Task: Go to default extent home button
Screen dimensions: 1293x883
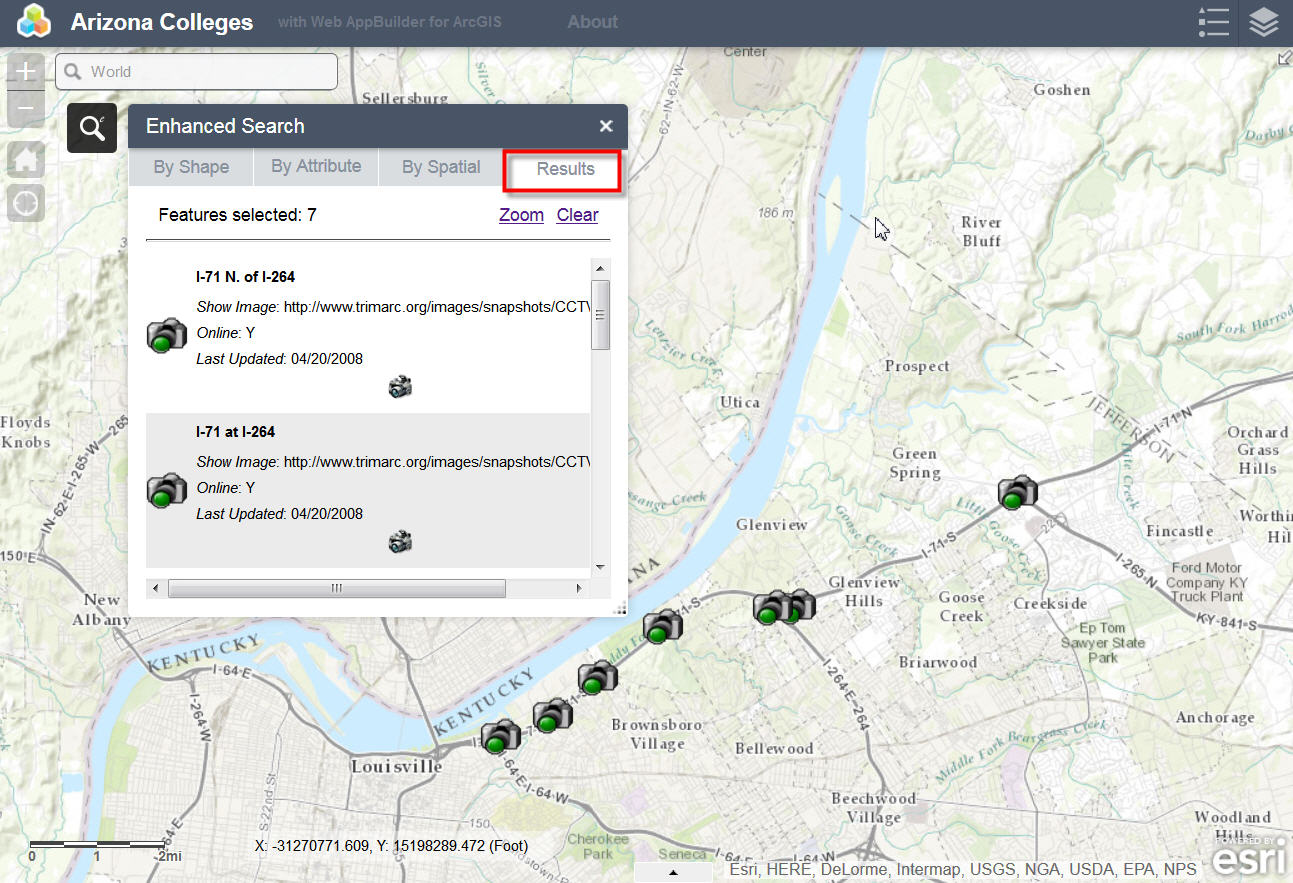Action: point(26,159)
